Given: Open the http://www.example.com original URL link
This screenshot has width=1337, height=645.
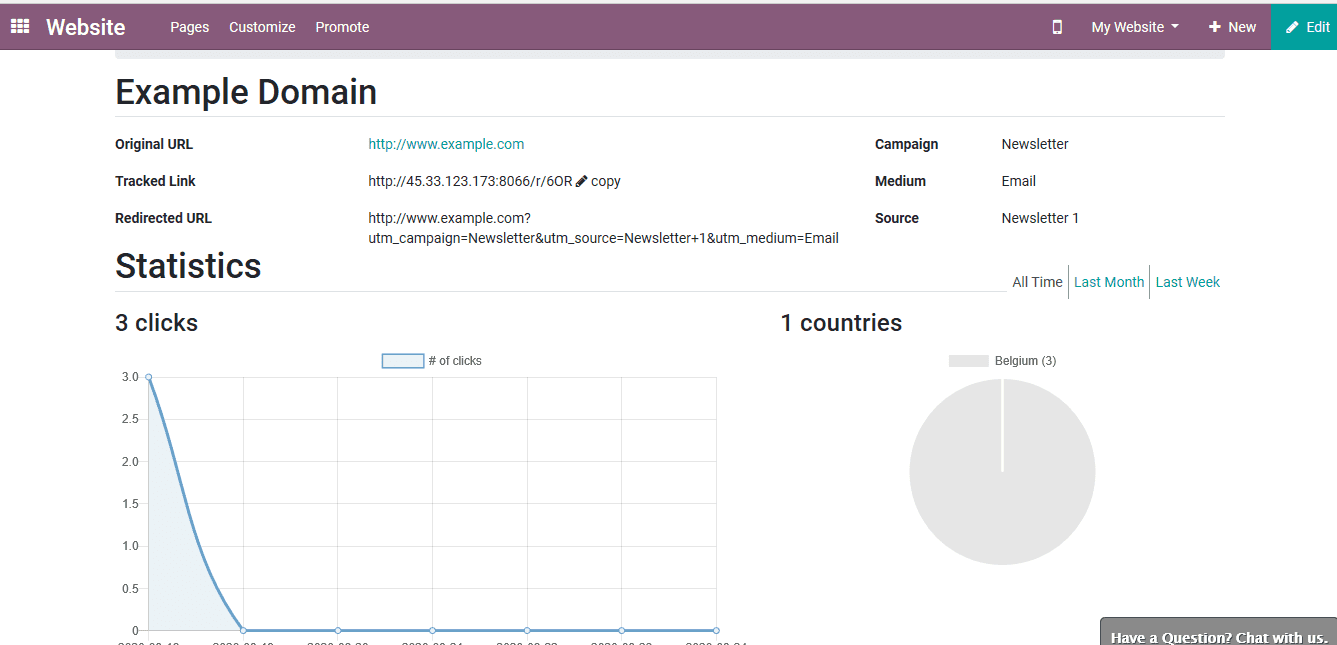Looking at the screenshot, I should tap(446, 144).
